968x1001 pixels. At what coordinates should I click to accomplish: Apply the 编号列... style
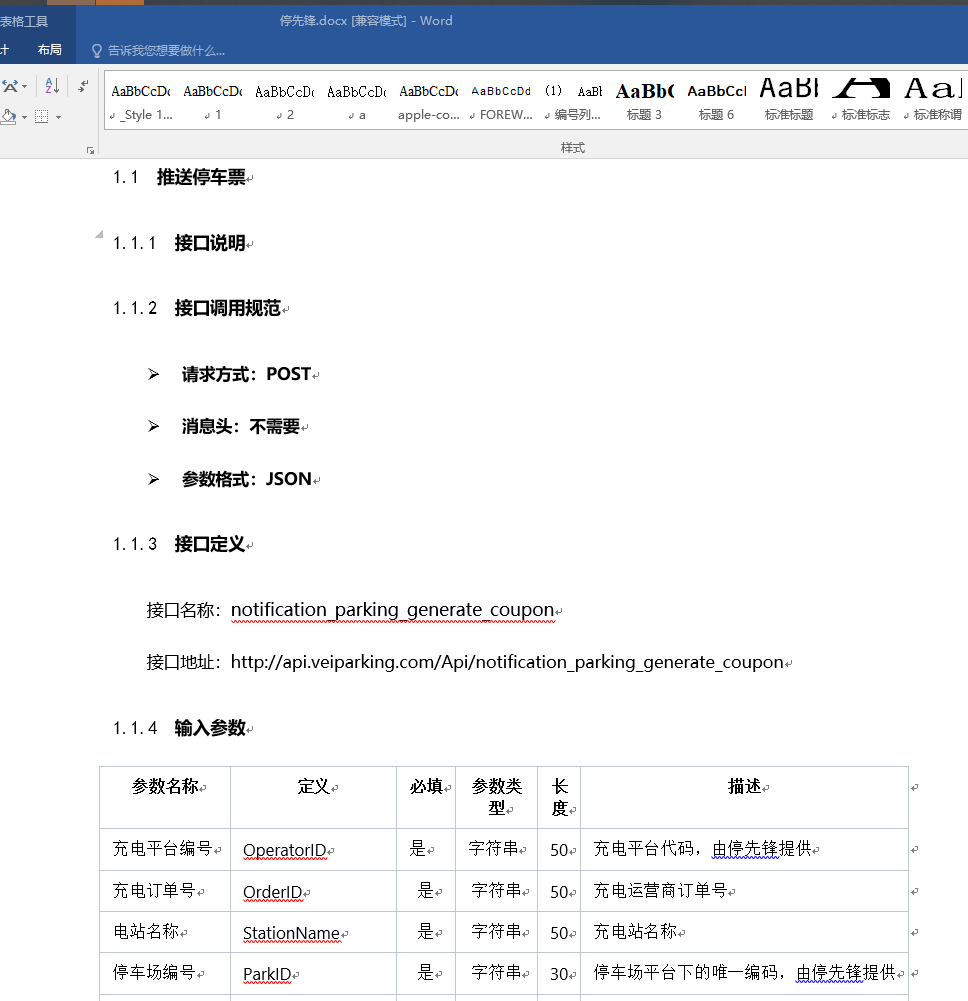click(573, 102)
